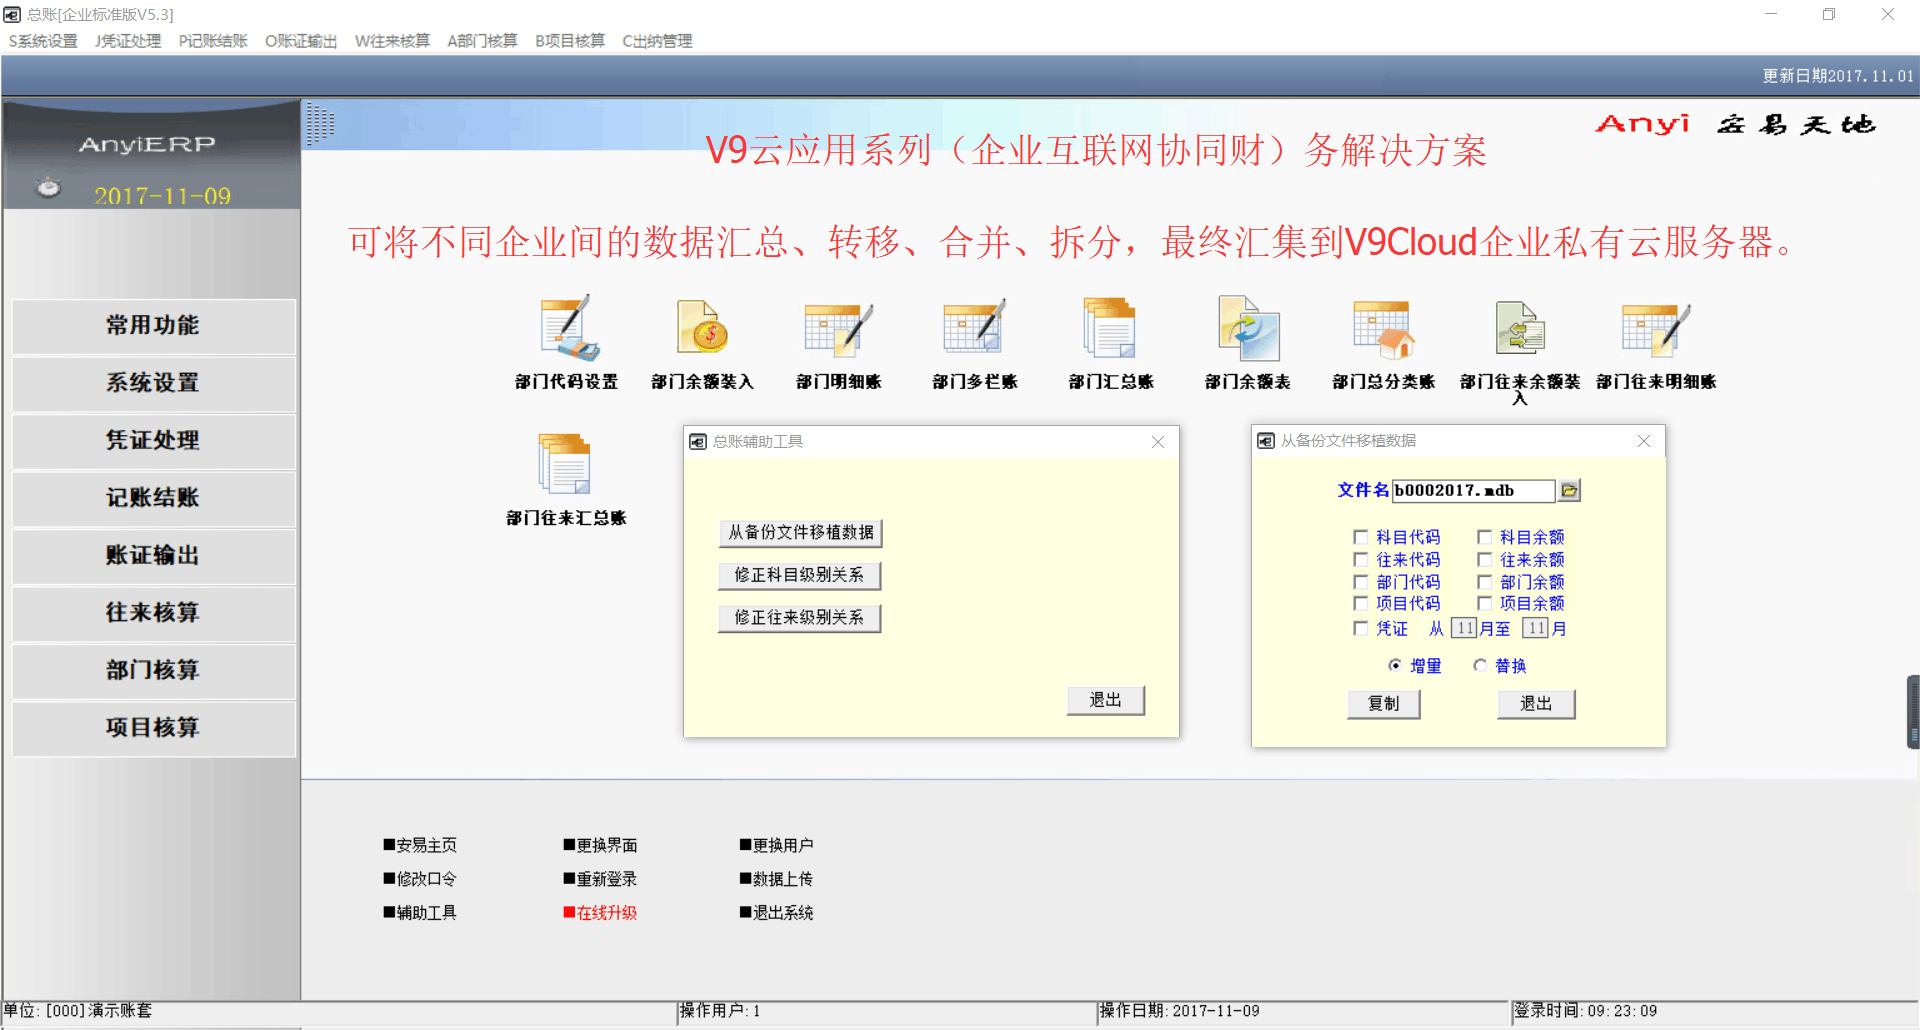The width and height of the screenshot is (1920, 1030).
Task: Check the 科目代码 checkbox
Action: click(1361, 537)
